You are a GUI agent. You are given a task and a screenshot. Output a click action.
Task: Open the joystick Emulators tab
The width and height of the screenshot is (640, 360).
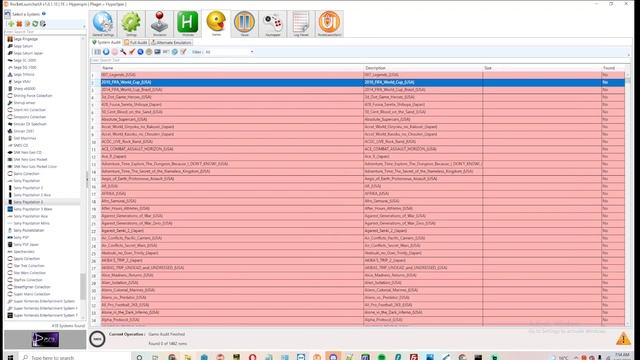(x=159, y=24)
